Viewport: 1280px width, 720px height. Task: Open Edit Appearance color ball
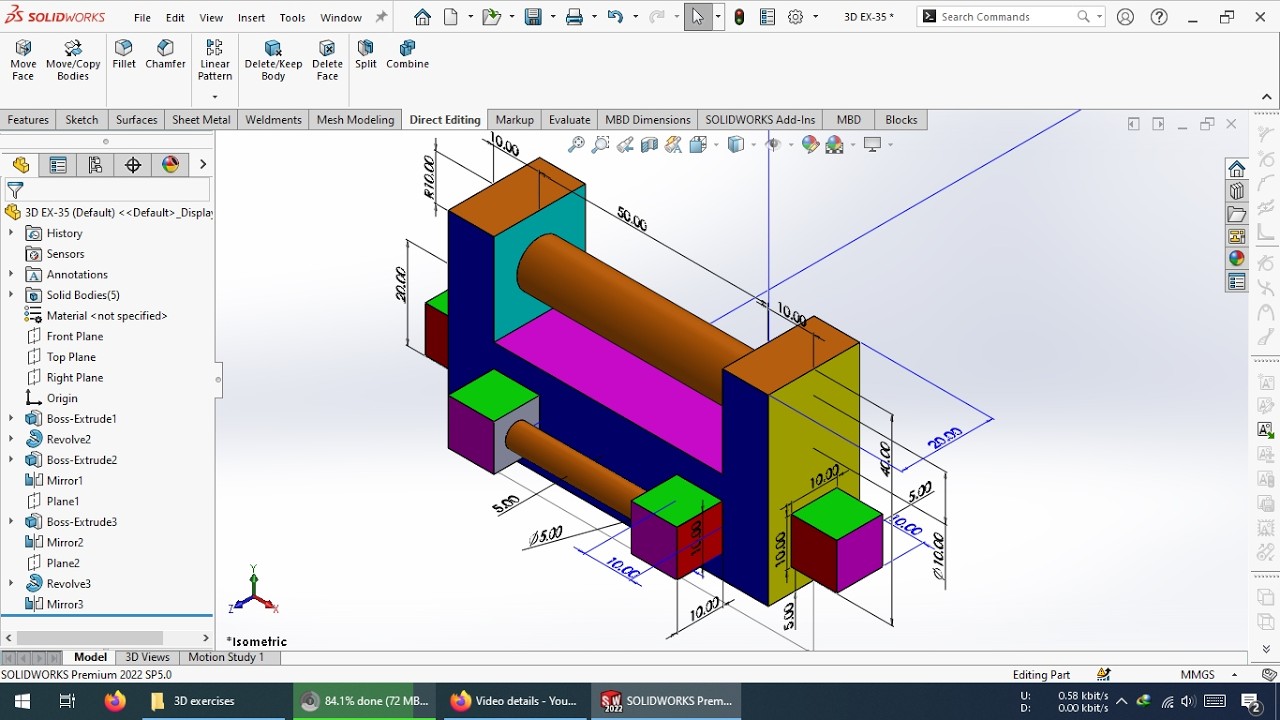[x=810, y=145]
